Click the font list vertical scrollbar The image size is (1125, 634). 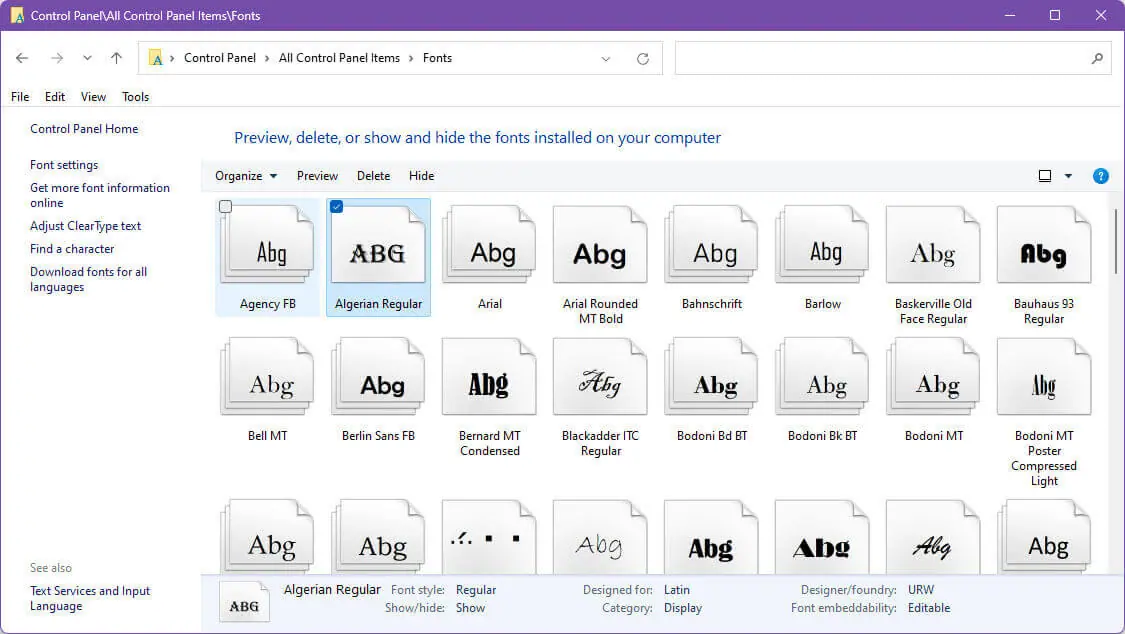pyautogui.click(x=1116, y=241)
